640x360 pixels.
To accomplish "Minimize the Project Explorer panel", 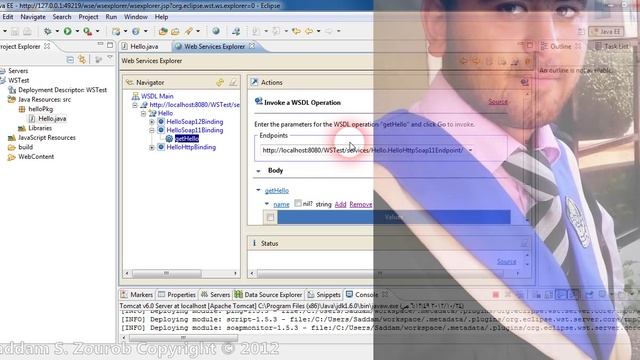I will (x=100, y=44).
